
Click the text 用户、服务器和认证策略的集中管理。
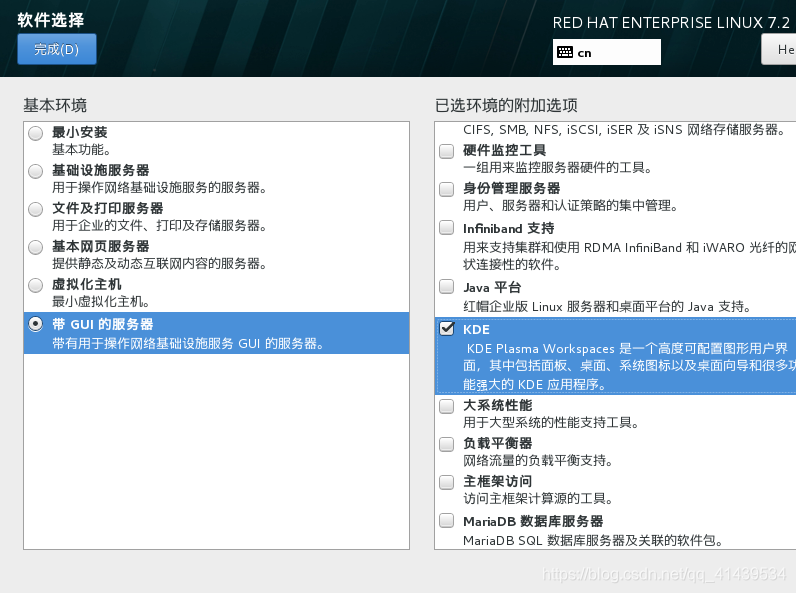click(x=571, y=206)
